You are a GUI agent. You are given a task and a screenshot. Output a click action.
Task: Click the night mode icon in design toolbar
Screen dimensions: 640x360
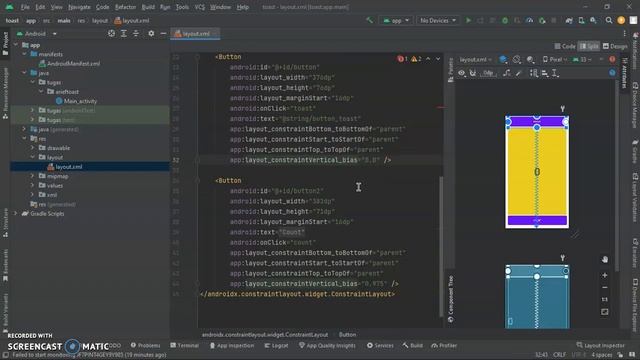tap(530, 60)
